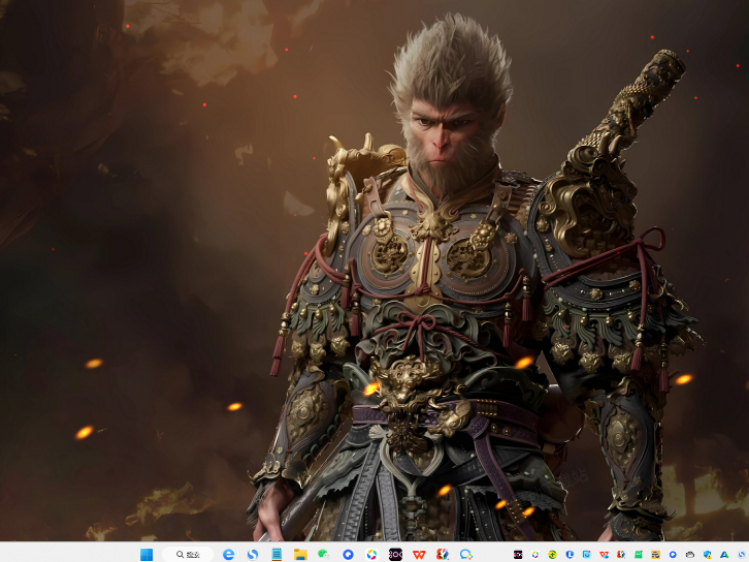Open the colorful pinwheel app in taskbar center
The width and height of the screenshot is (749, 562).
click(x=372, y=554)
